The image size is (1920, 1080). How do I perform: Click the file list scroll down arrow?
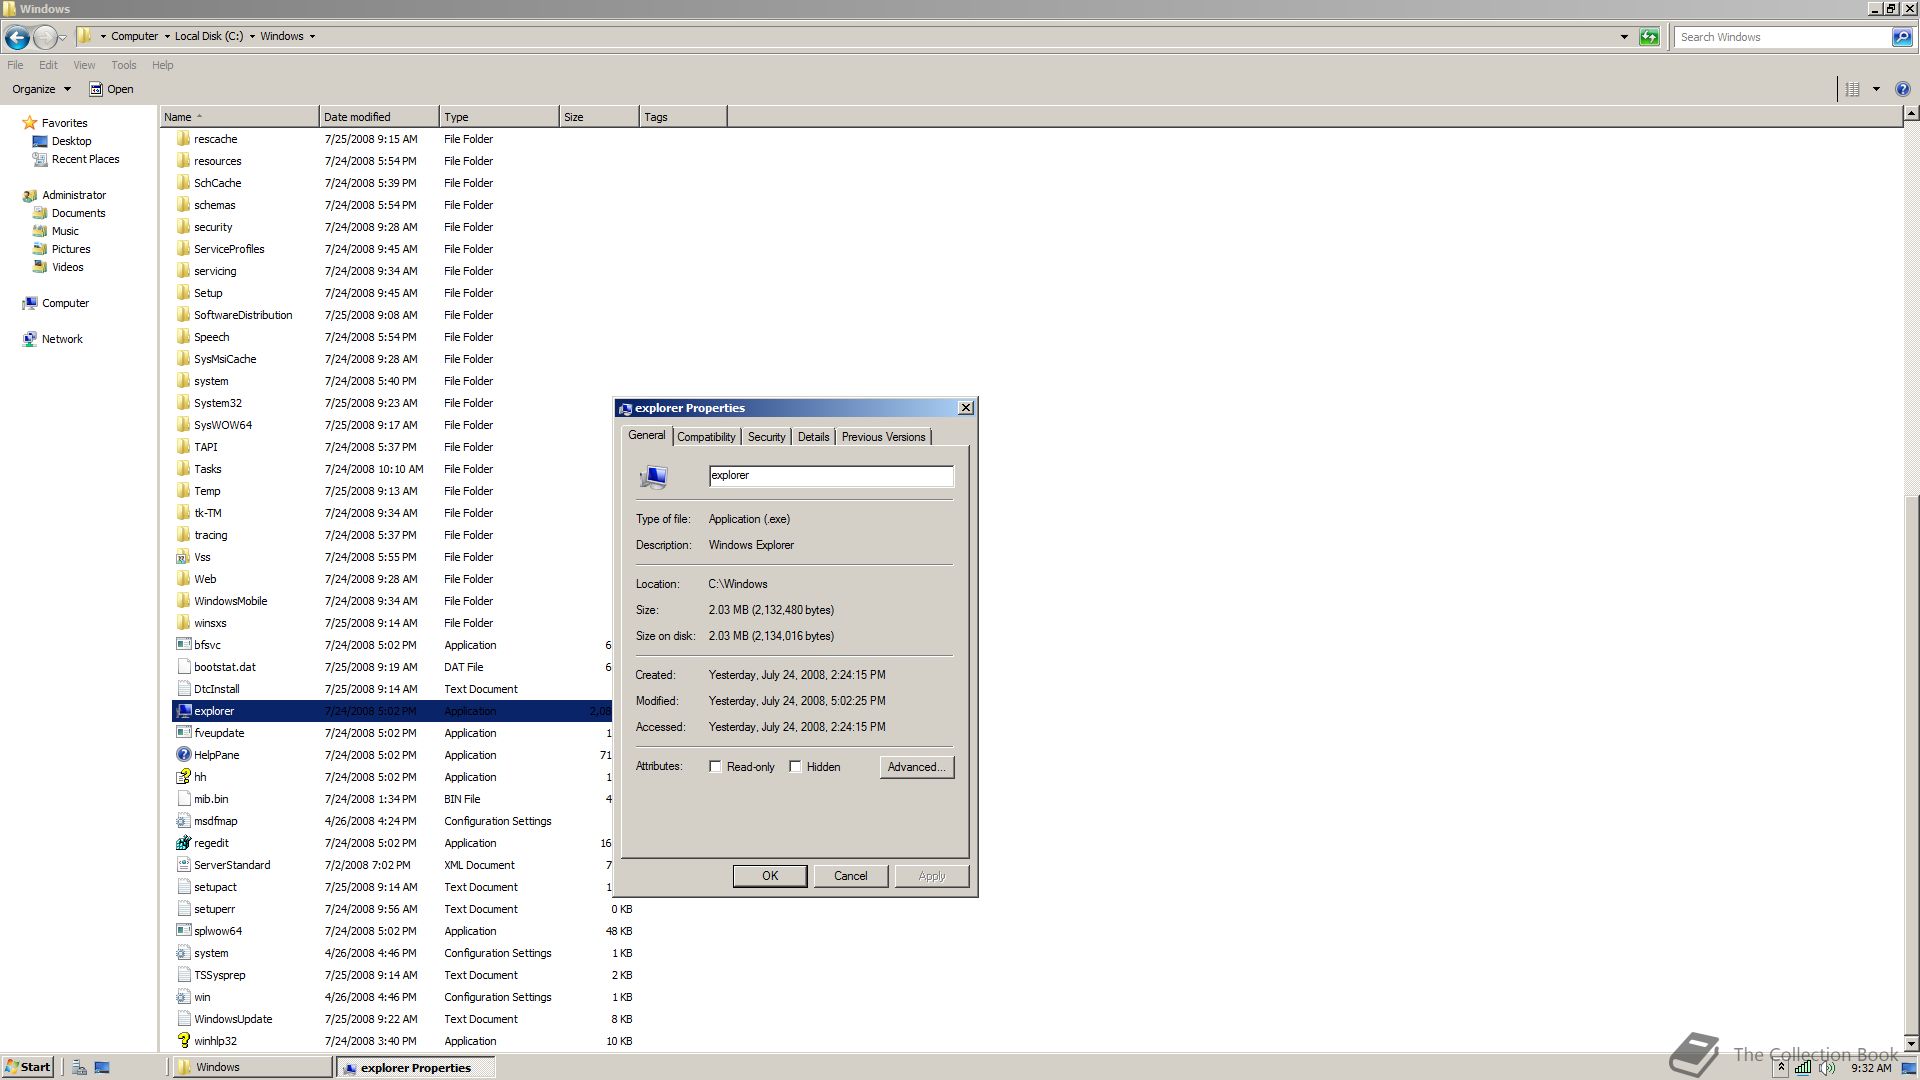pos(1911,1044)
